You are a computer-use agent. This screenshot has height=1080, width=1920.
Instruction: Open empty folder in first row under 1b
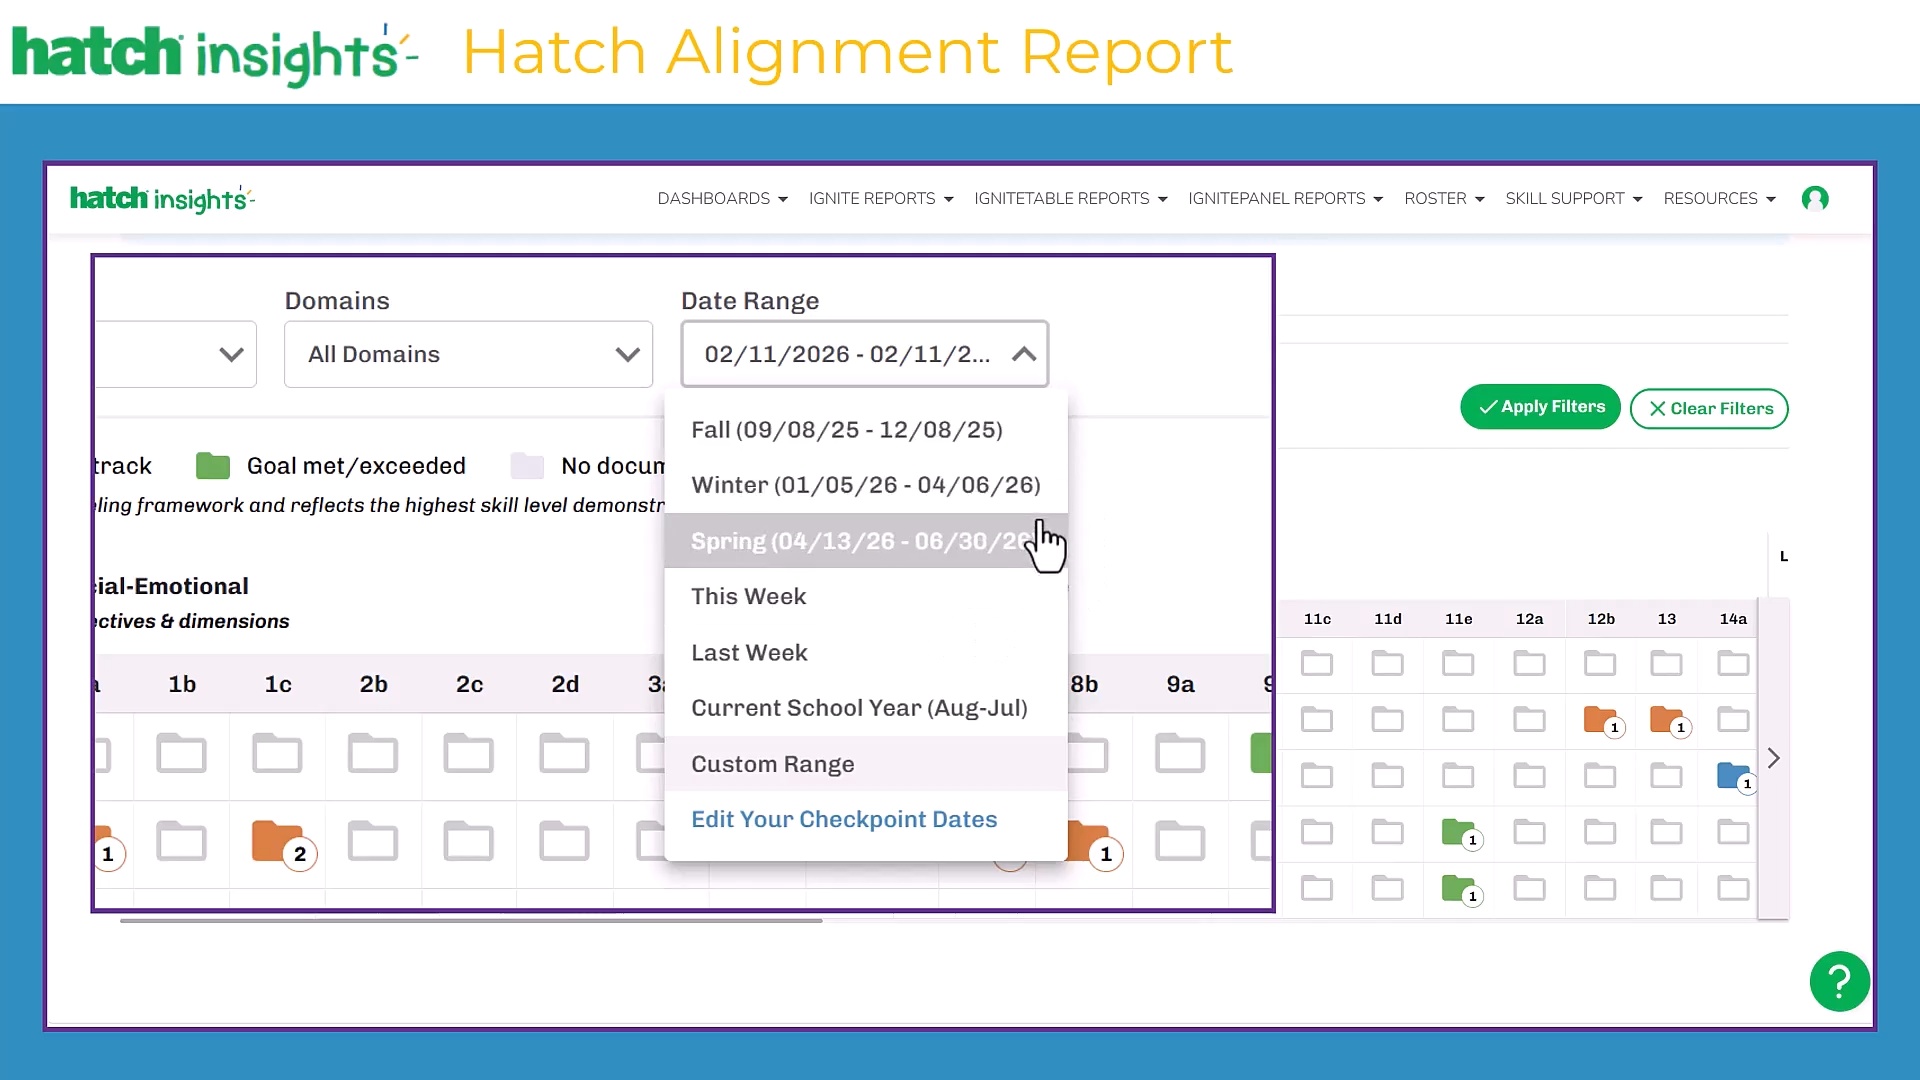[x=181, y=753]
